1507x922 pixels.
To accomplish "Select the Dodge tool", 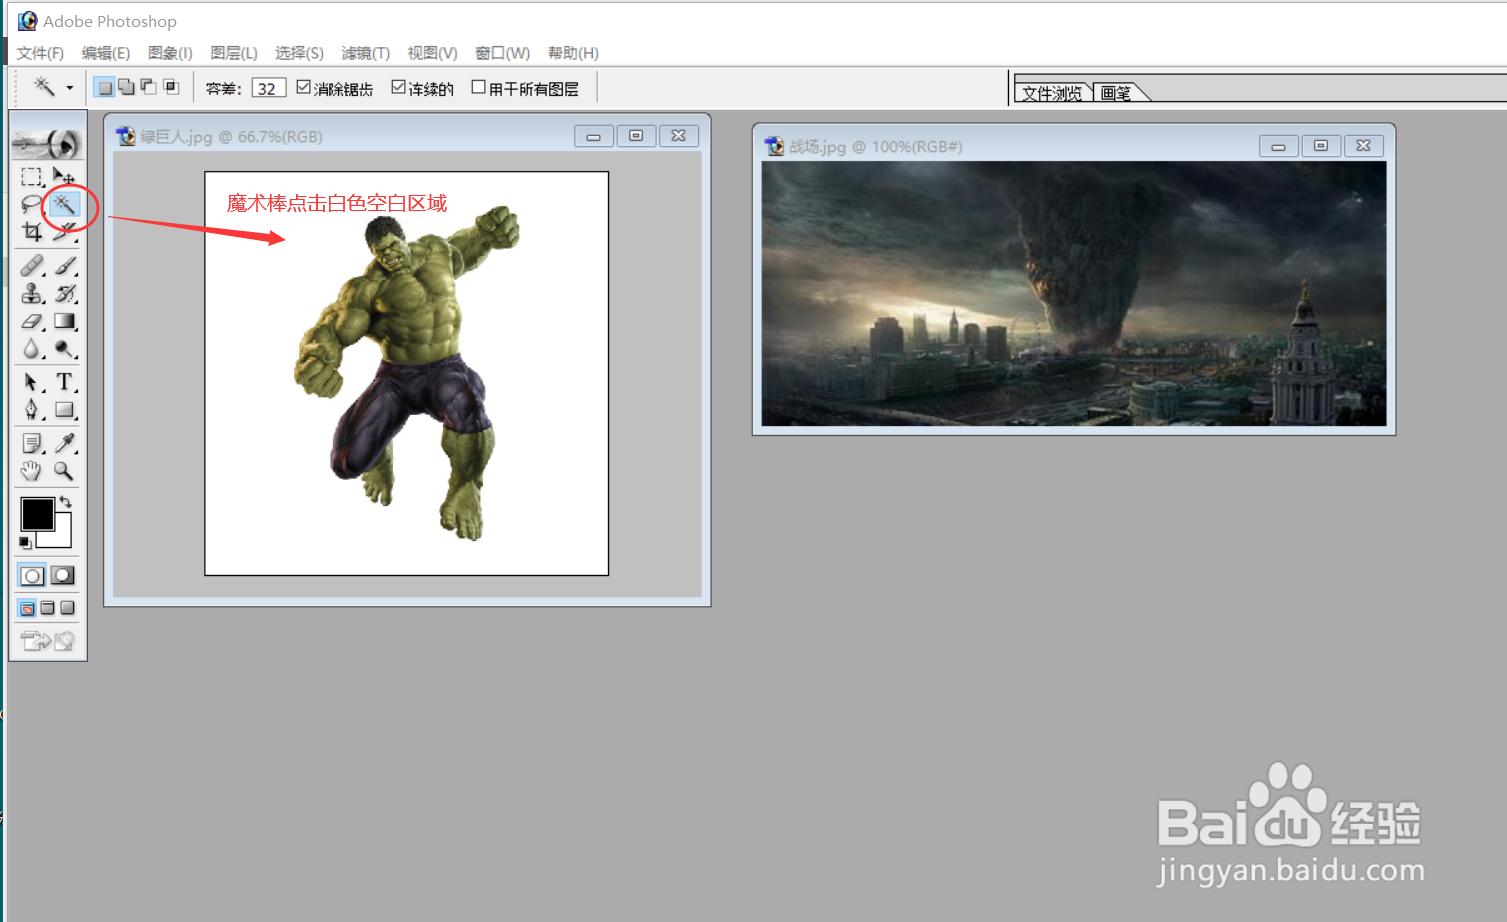I will coord(64,349).
